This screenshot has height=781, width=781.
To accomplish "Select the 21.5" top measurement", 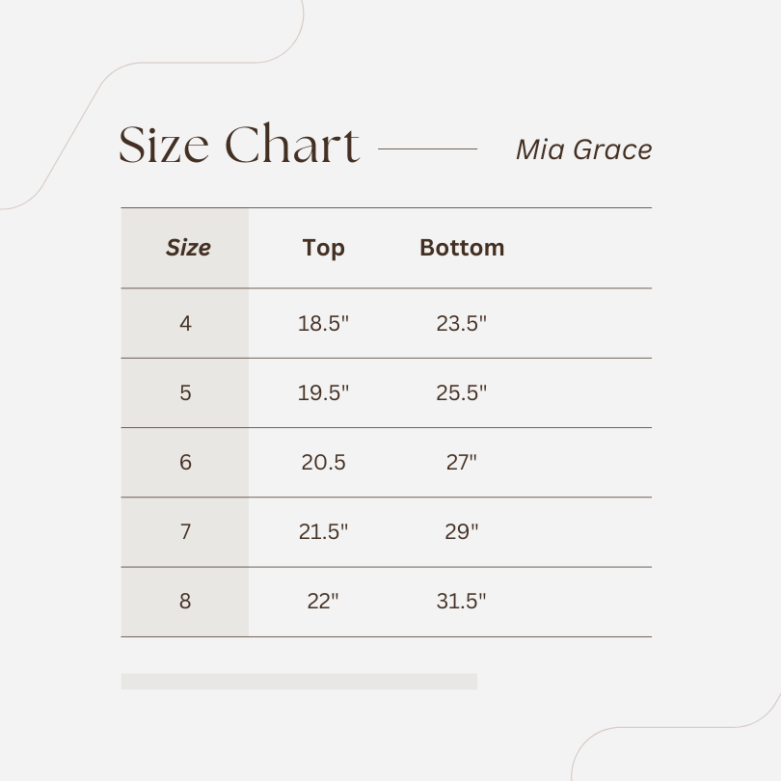I will (x=323, y=532).
